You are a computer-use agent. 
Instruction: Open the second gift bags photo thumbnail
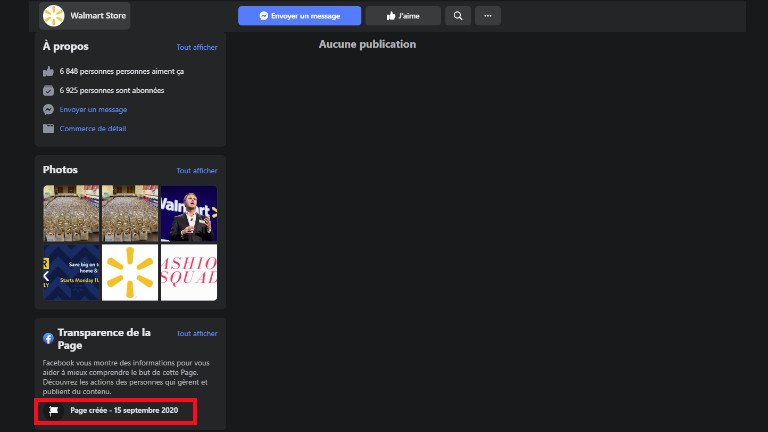(x=130, y=213)
